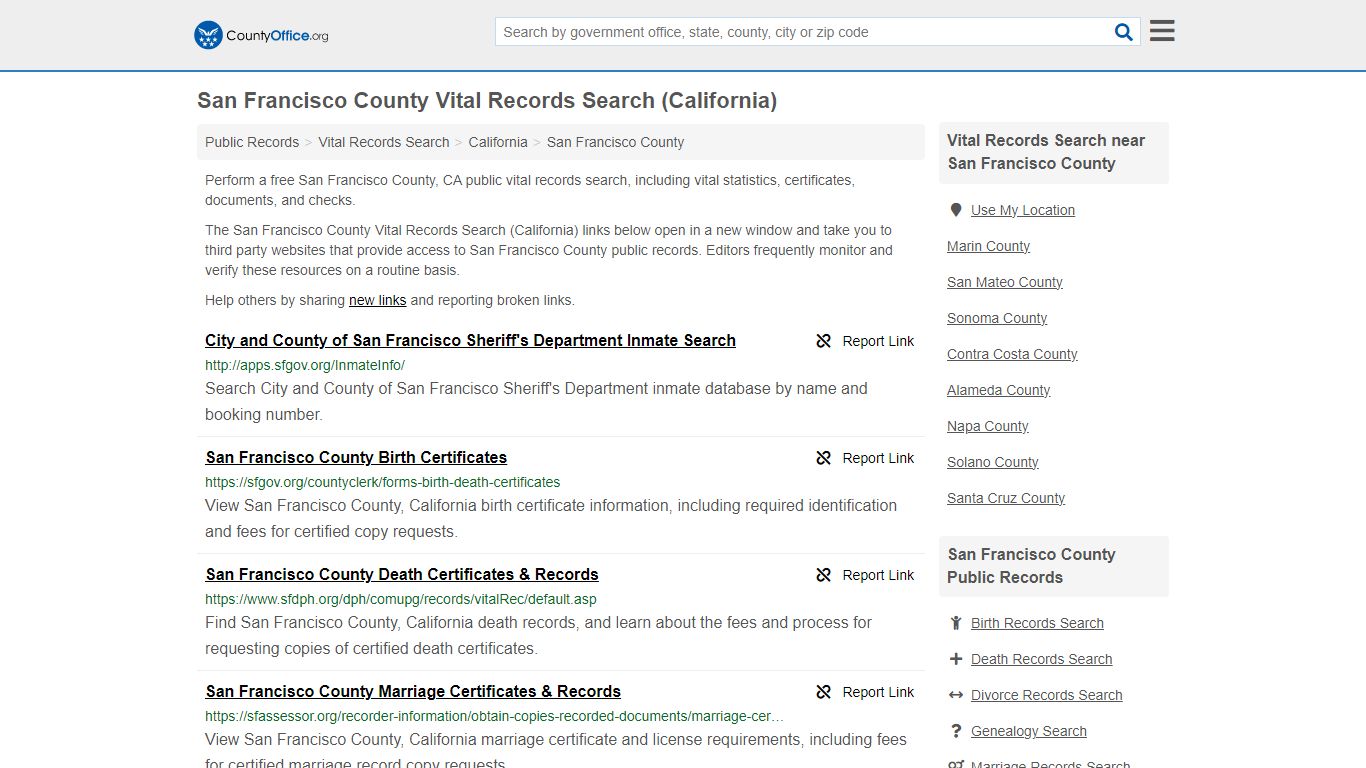
Task: Click broken link icon for Marriage Certificates & Records
Action: 823,692
